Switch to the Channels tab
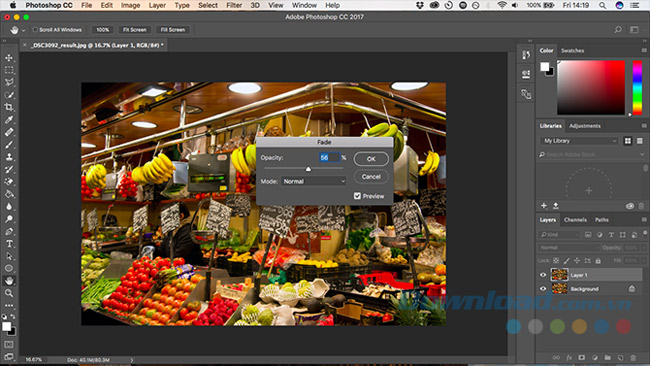 [575, 220]
